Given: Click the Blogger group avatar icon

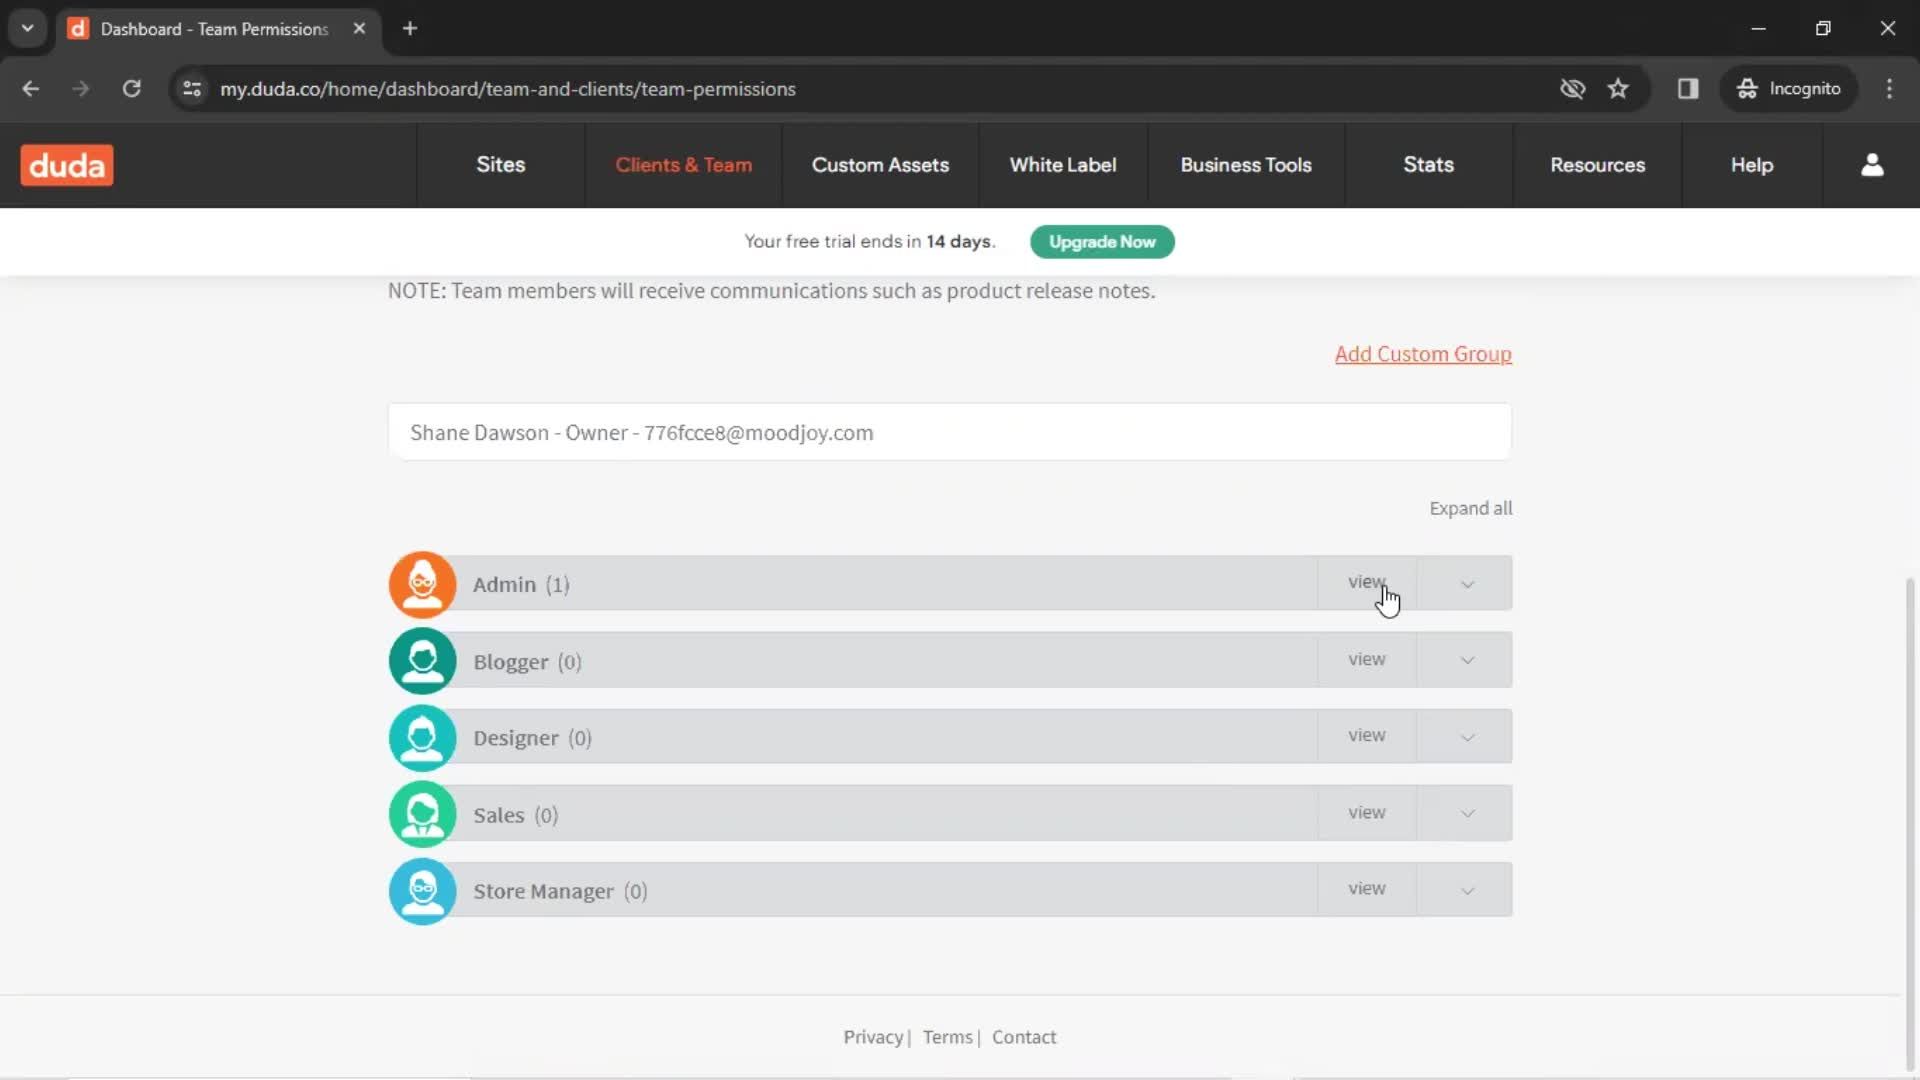Looking at the screenshot, I should 422,661.
